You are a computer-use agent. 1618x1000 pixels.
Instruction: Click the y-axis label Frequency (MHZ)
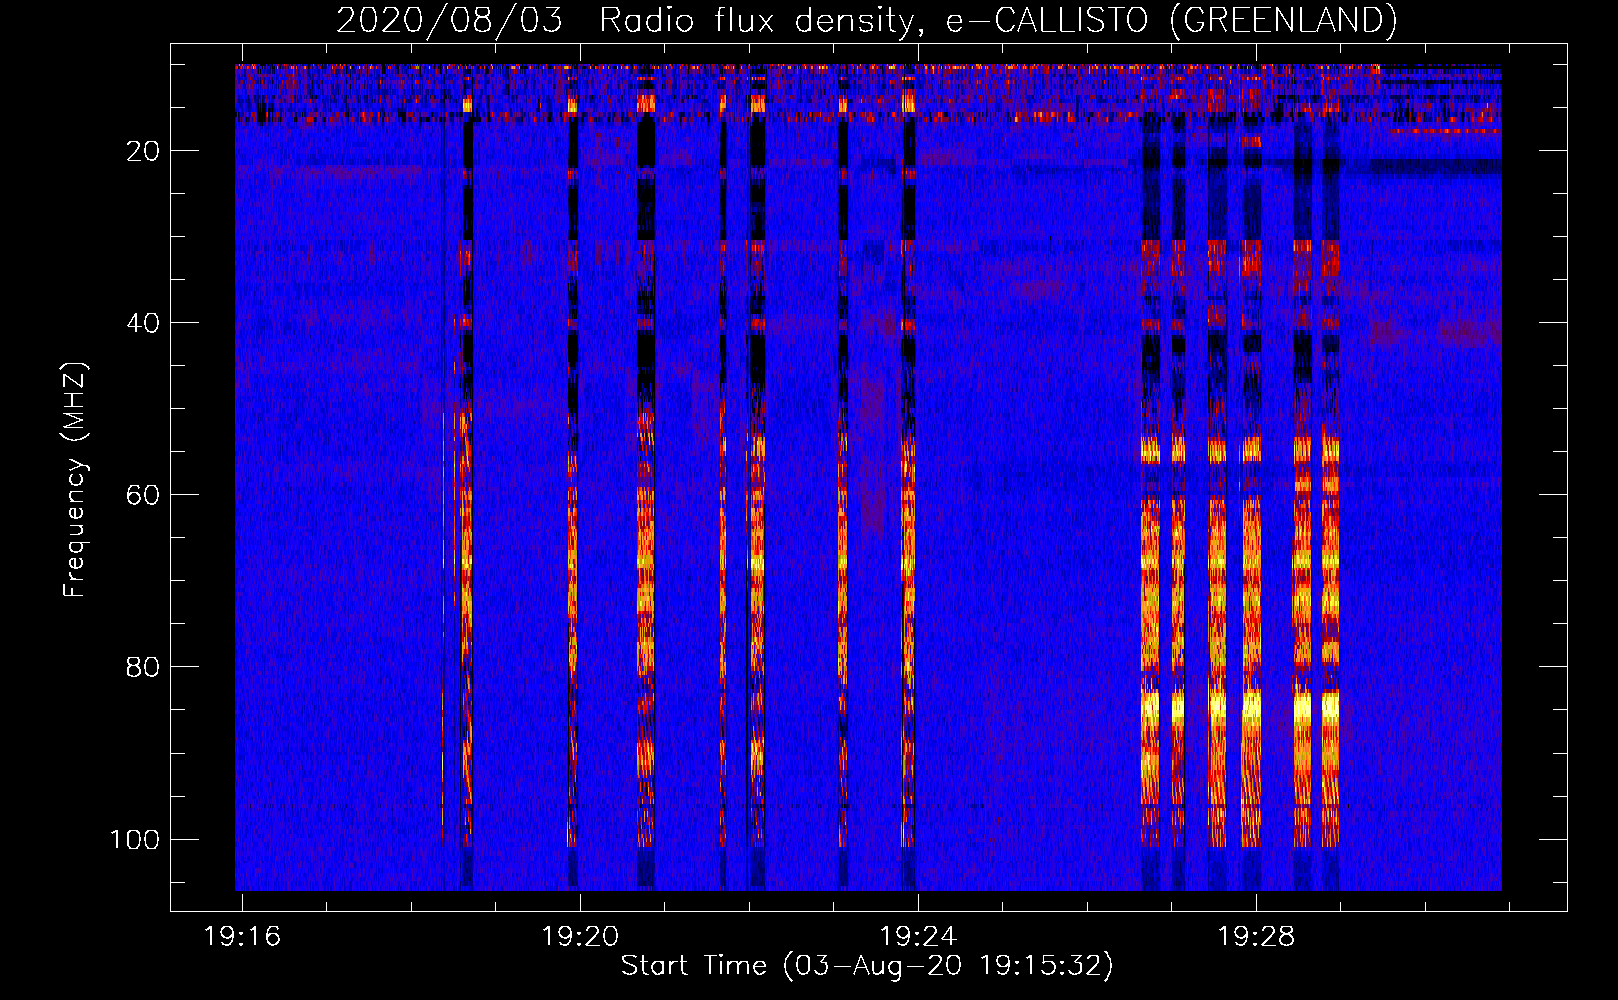pos(75,480)
